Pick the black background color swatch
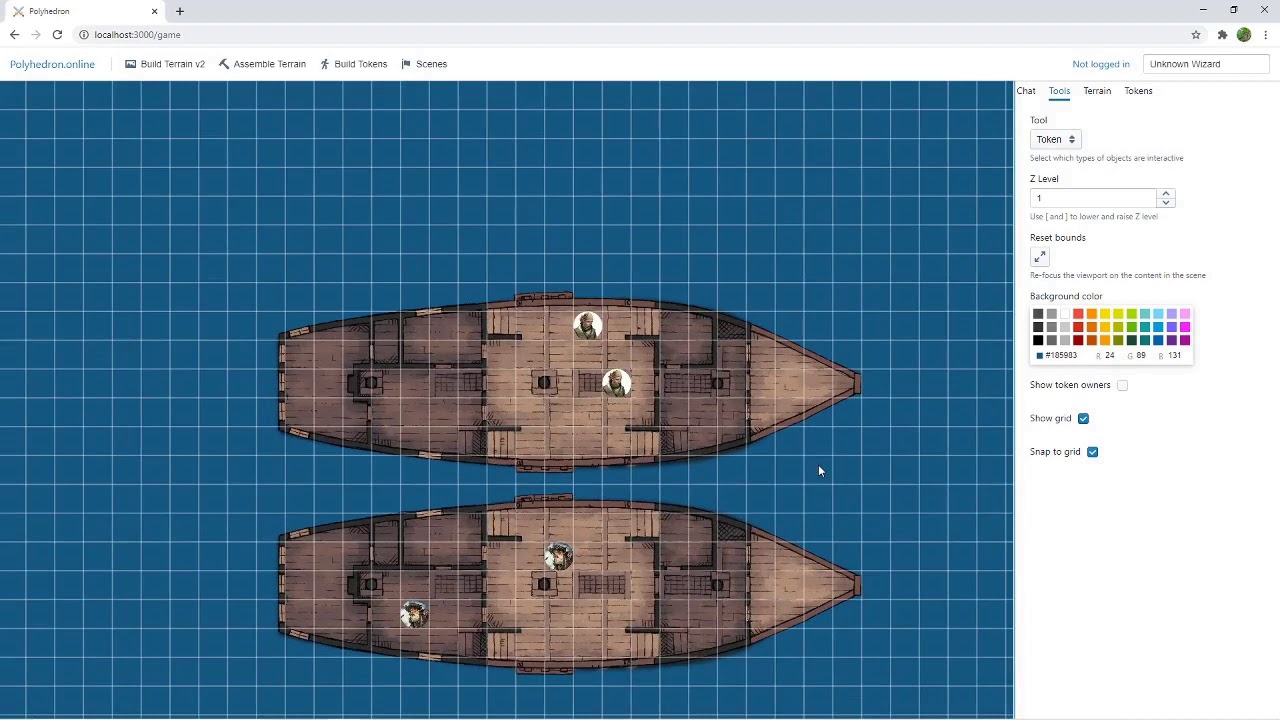The width and height of the screenshot is (1280, 720). 1038,340
